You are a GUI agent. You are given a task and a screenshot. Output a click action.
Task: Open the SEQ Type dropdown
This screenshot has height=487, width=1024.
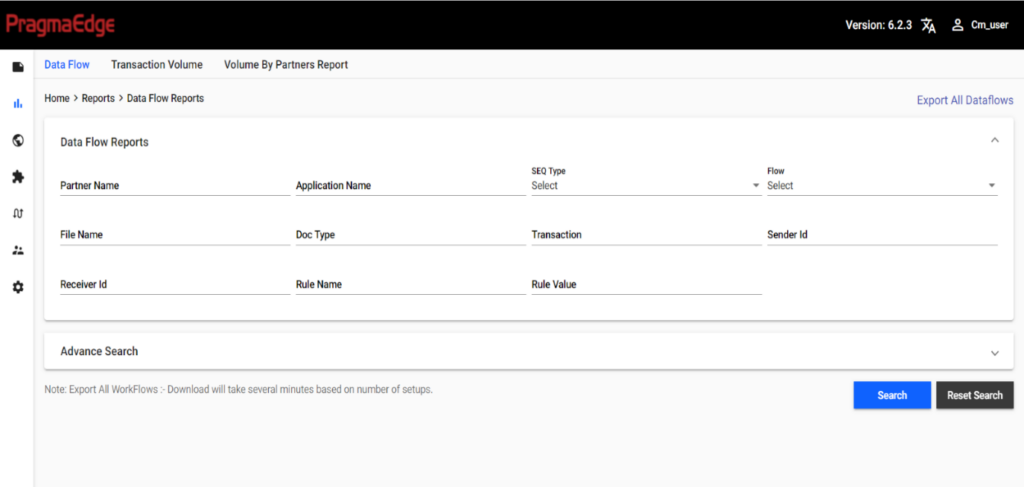point(647,185)
